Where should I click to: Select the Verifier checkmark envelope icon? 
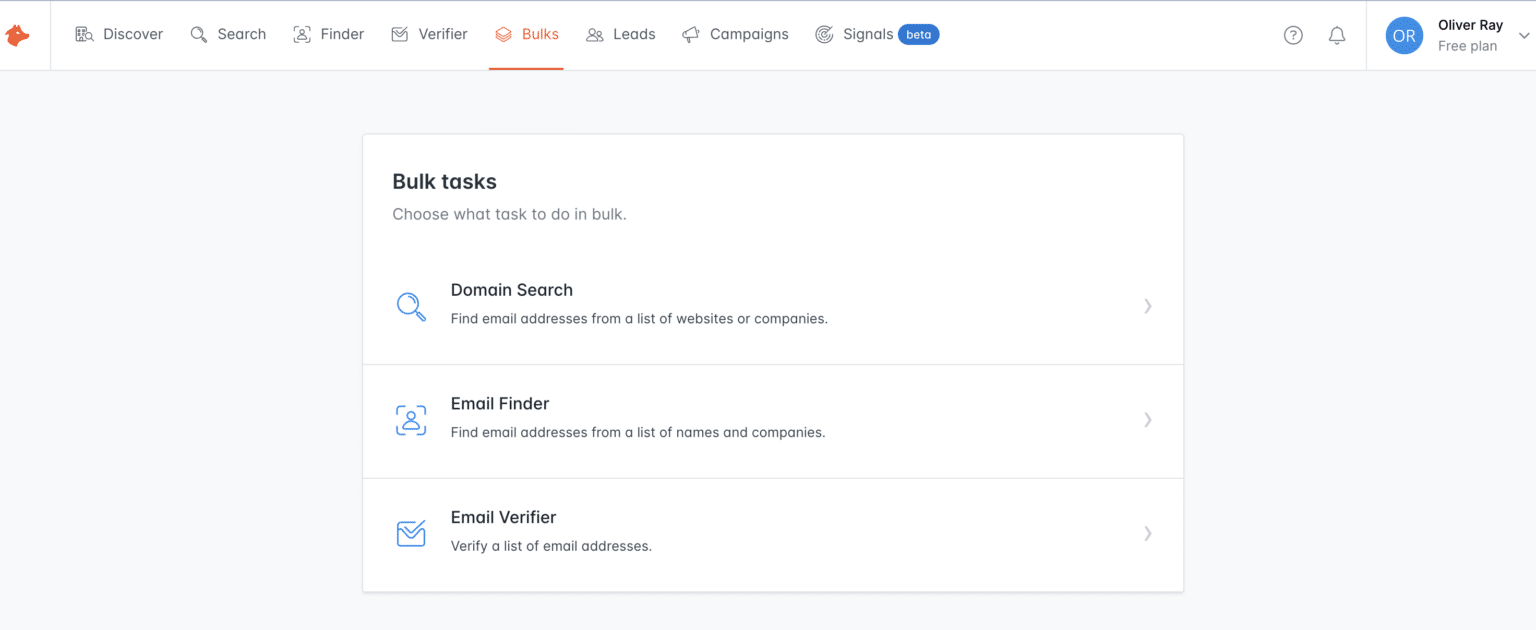click(x=398, y=33)
